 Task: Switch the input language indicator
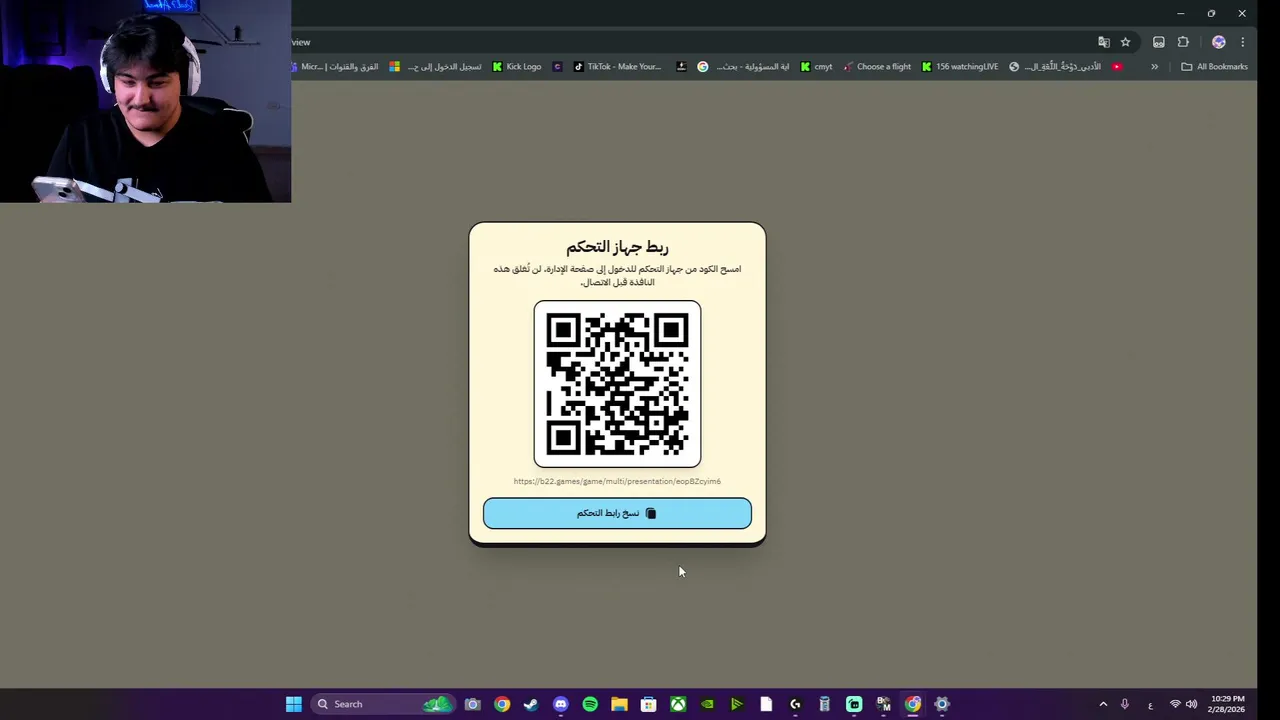point(1150,705)
